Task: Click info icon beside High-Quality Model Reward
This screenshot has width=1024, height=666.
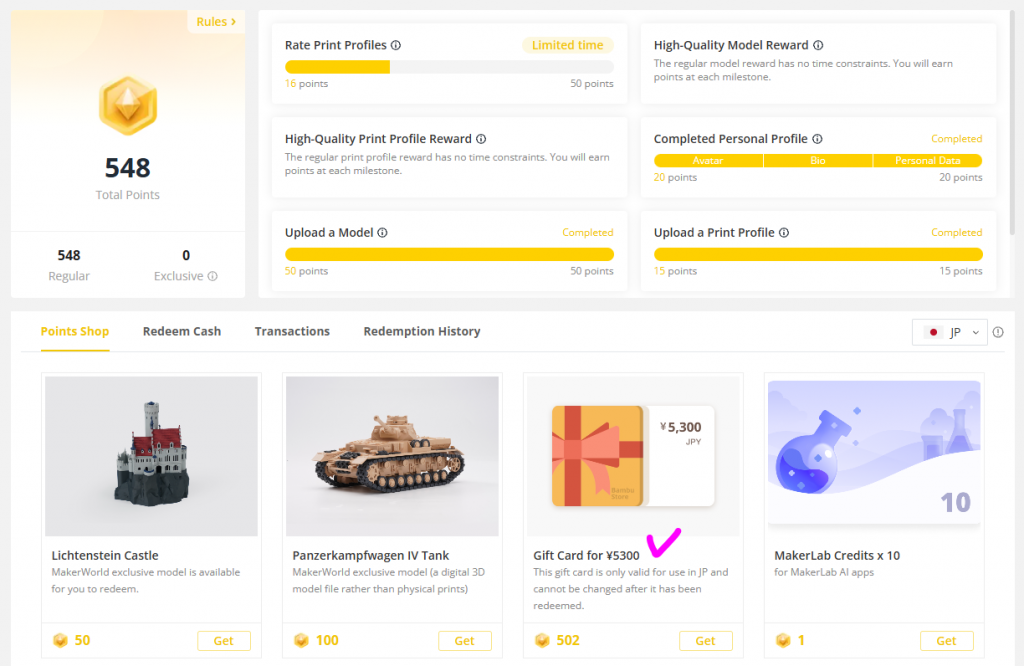Action: click(x=818, y=46)
